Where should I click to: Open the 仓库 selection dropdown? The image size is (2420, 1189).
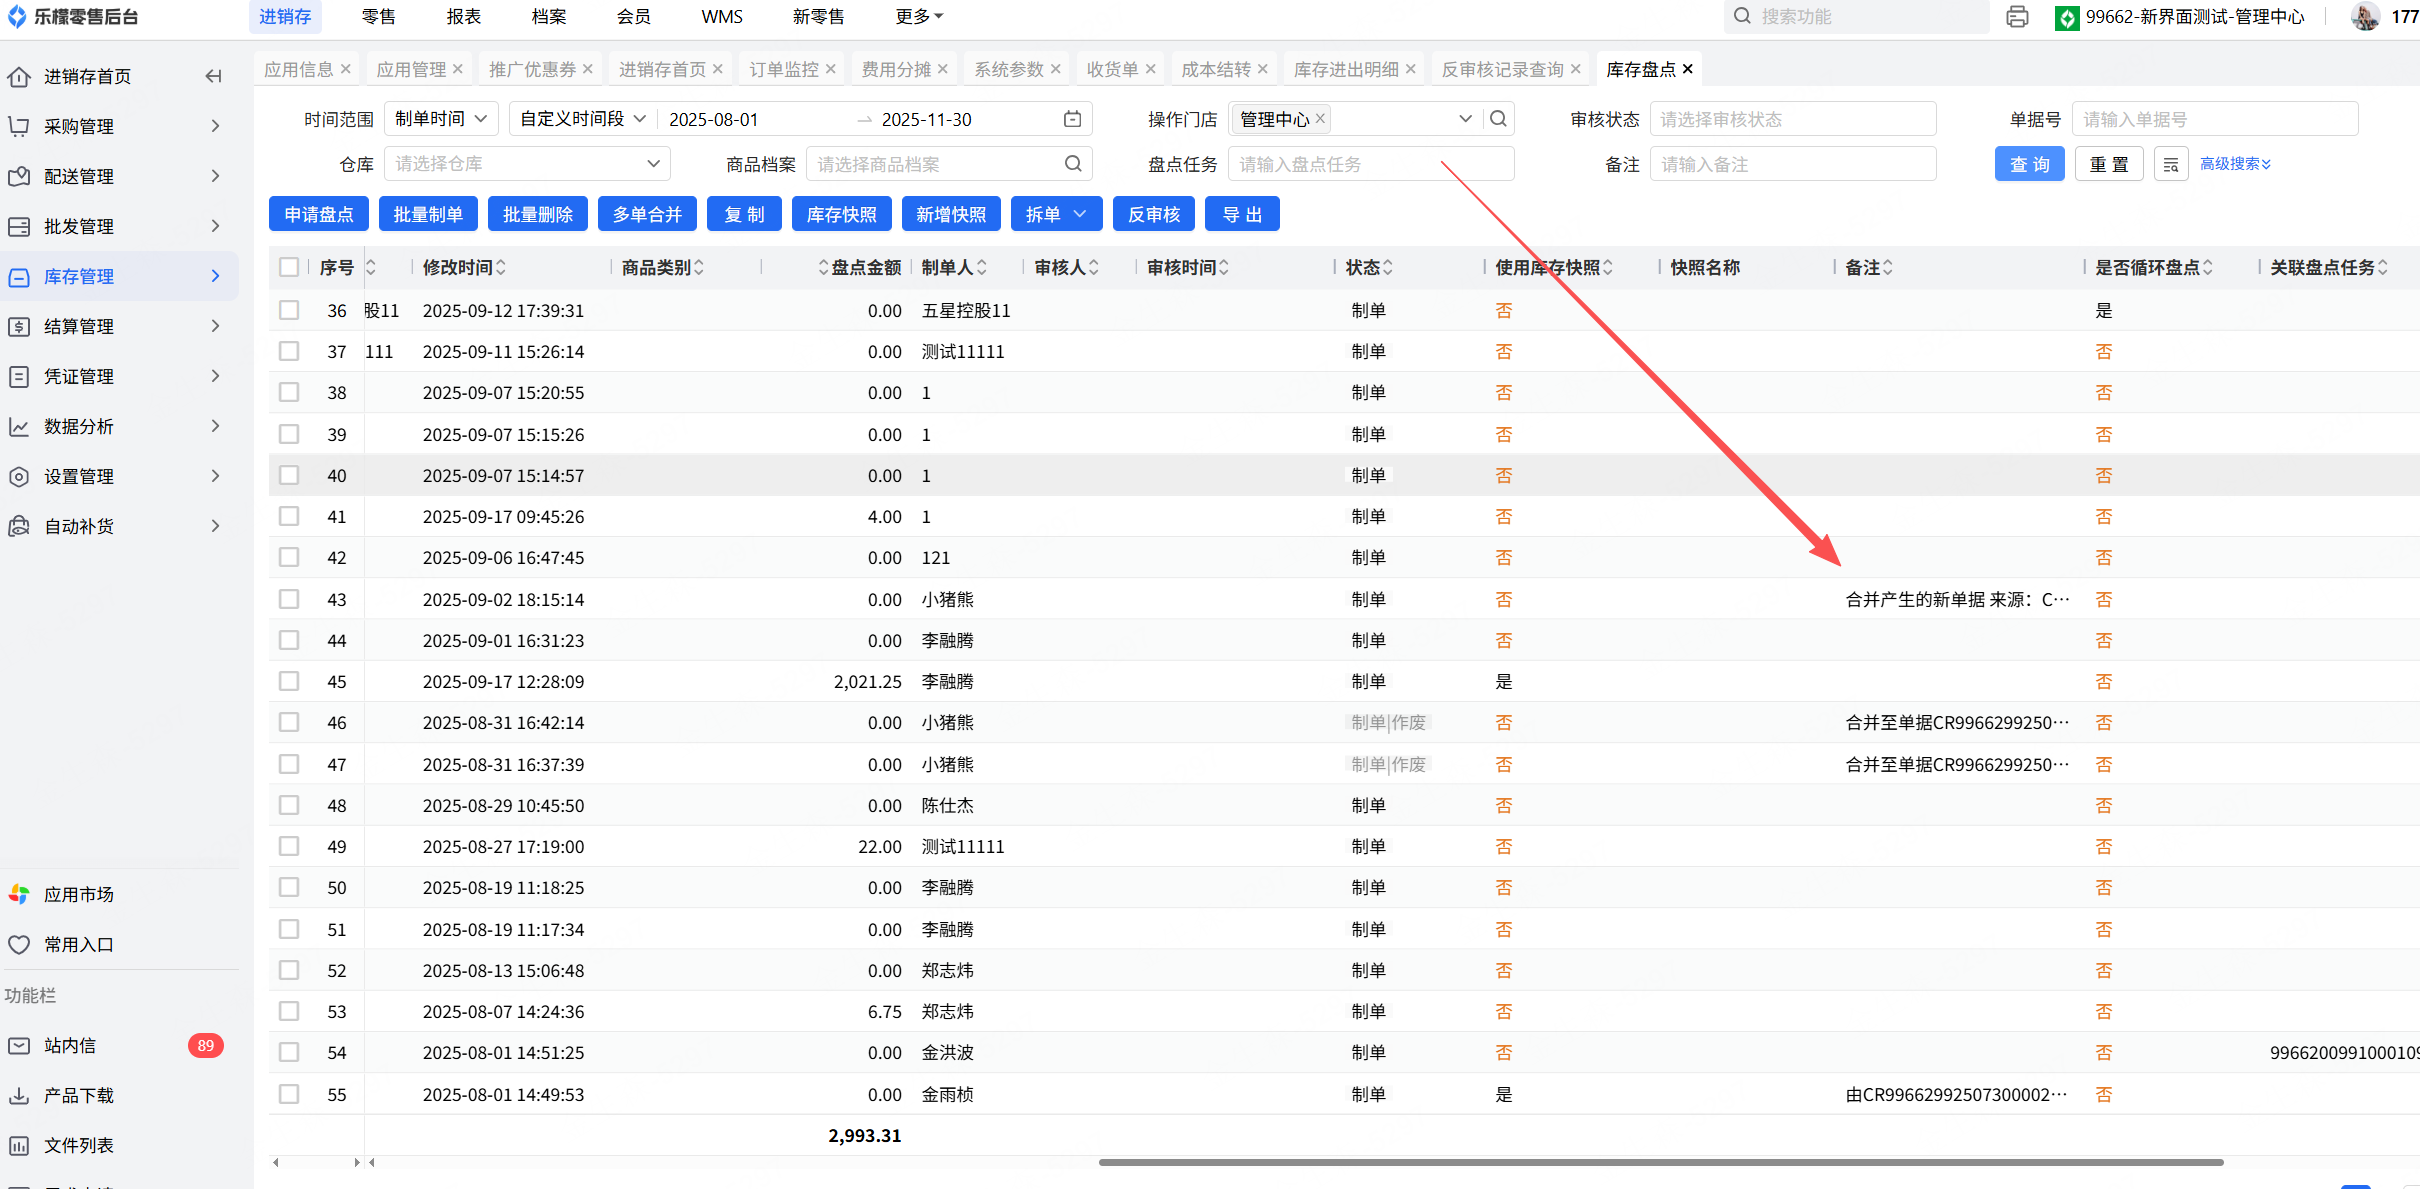pos(526,164)
